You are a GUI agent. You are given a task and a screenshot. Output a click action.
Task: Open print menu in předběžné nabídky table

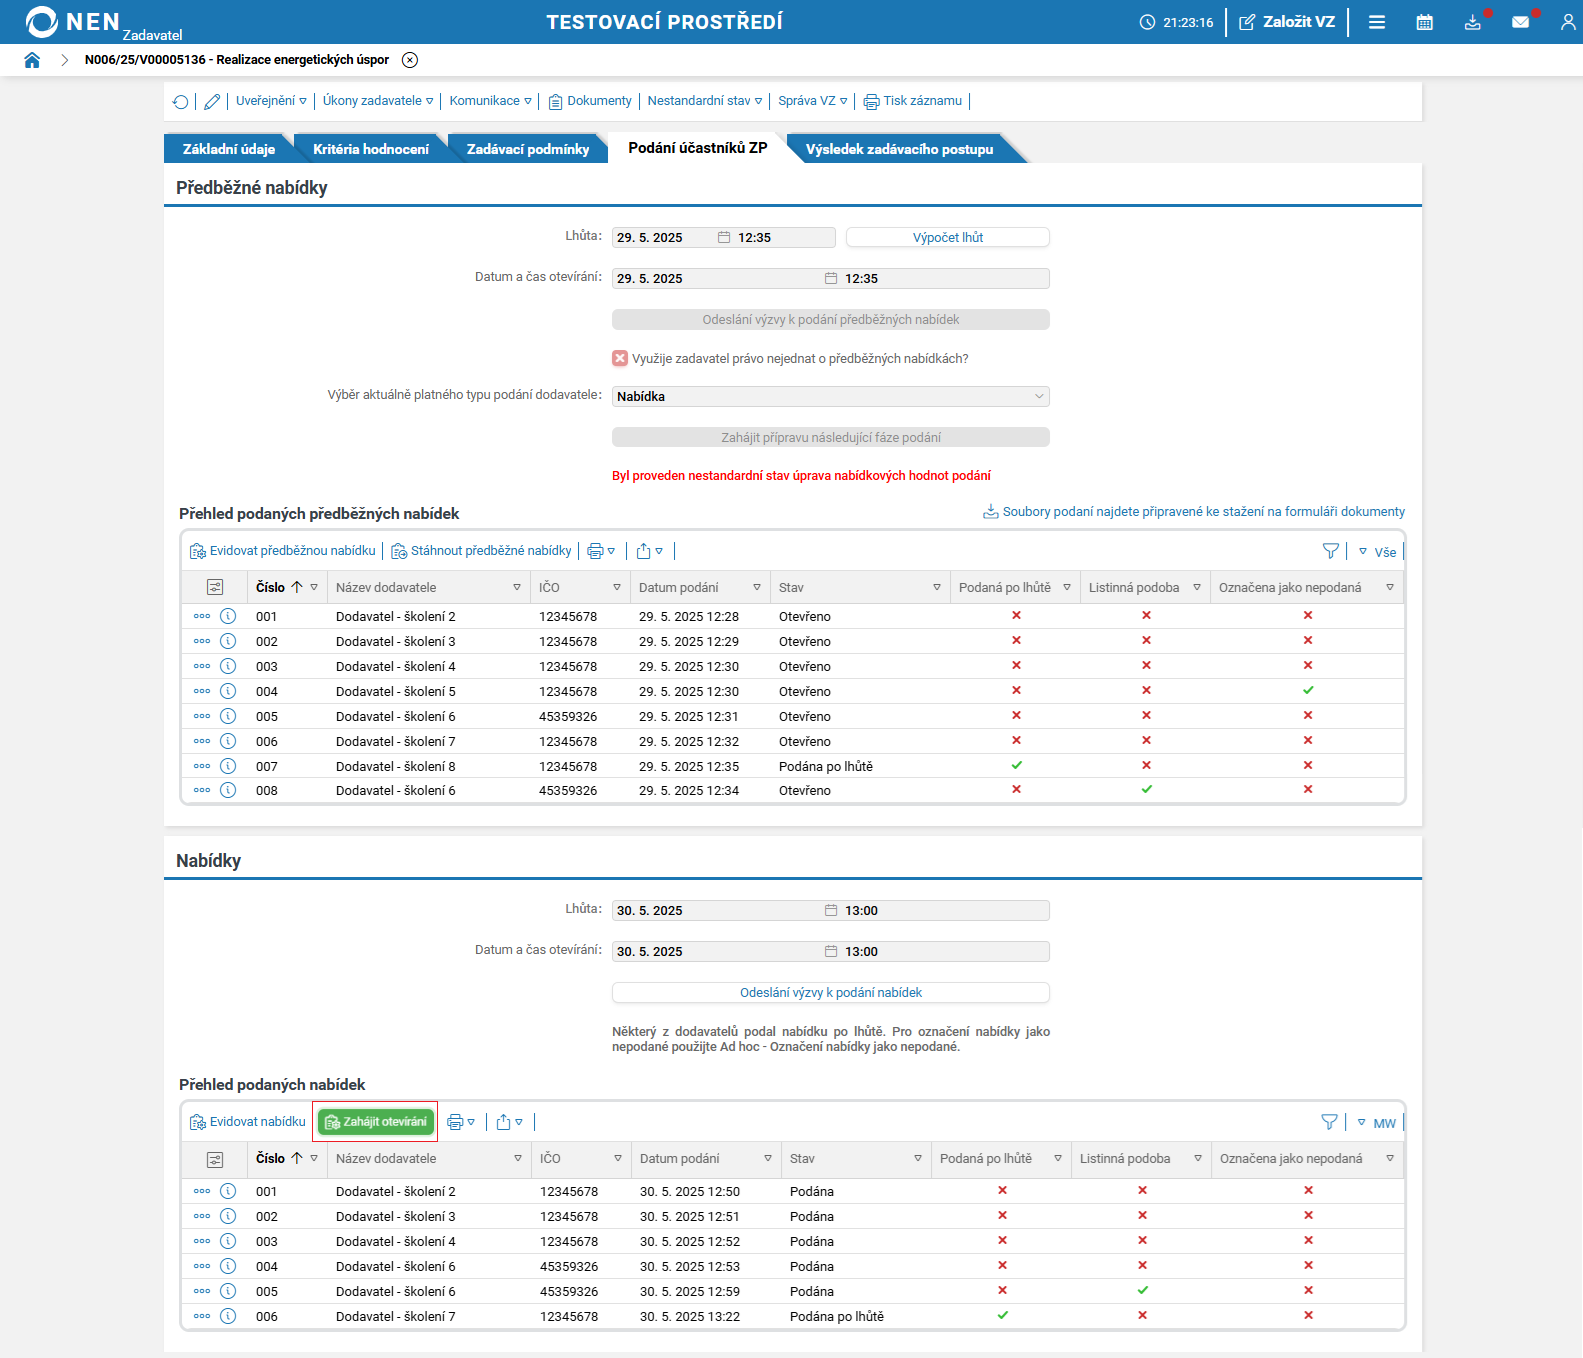[x=601, y=551]
